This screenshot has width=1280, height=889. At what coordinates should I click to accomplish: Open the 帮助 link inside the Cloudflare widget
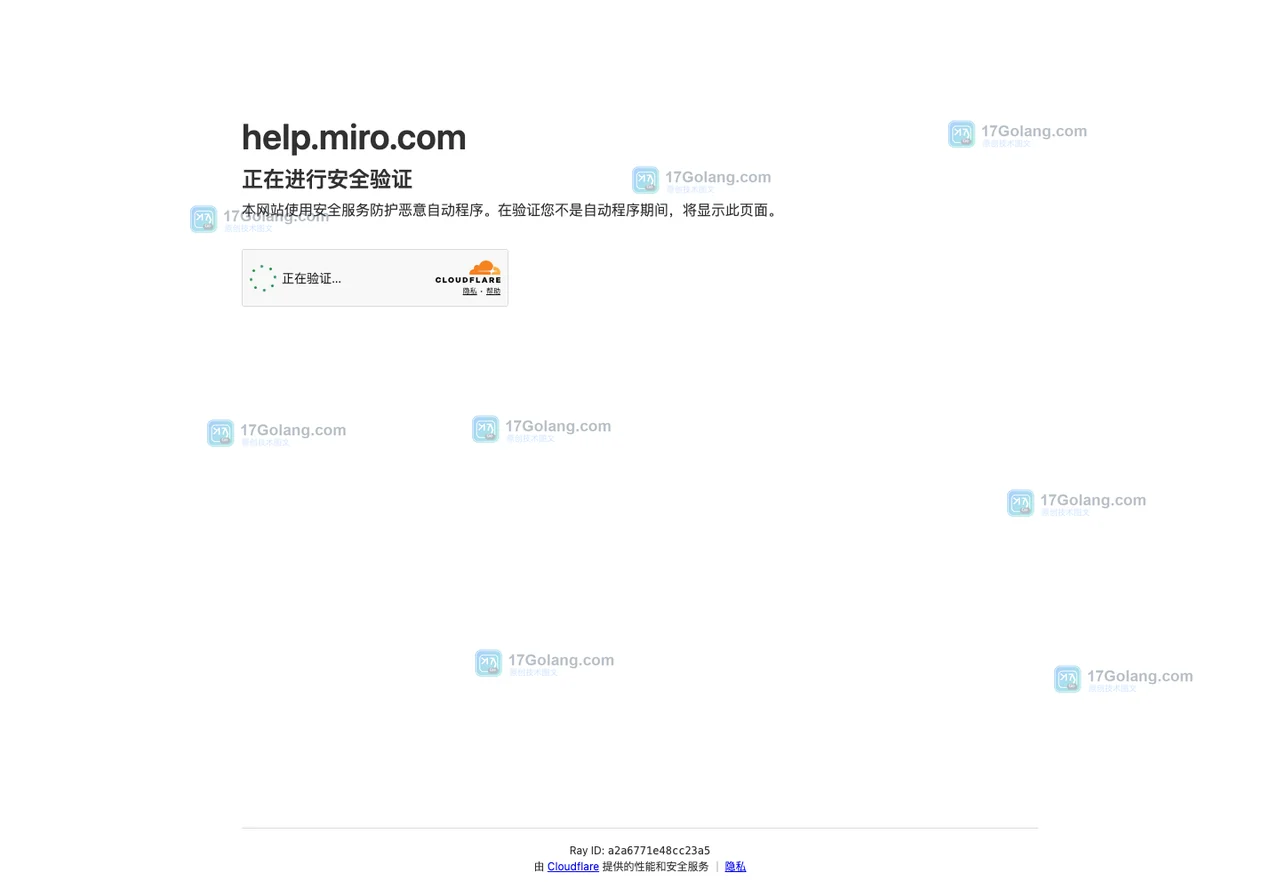[493, 291]
